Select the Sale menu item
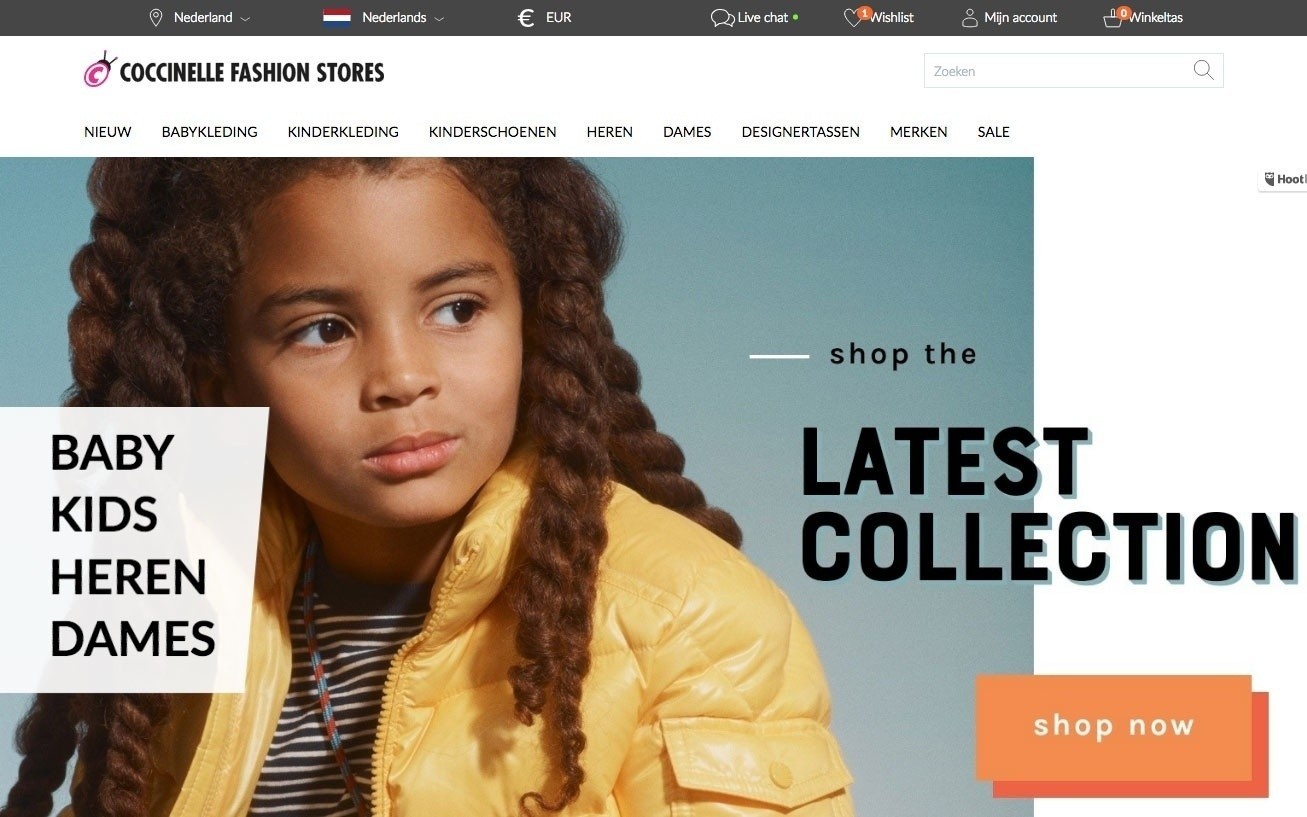Viewport: 1307px width, 817px height. (993, 132)
